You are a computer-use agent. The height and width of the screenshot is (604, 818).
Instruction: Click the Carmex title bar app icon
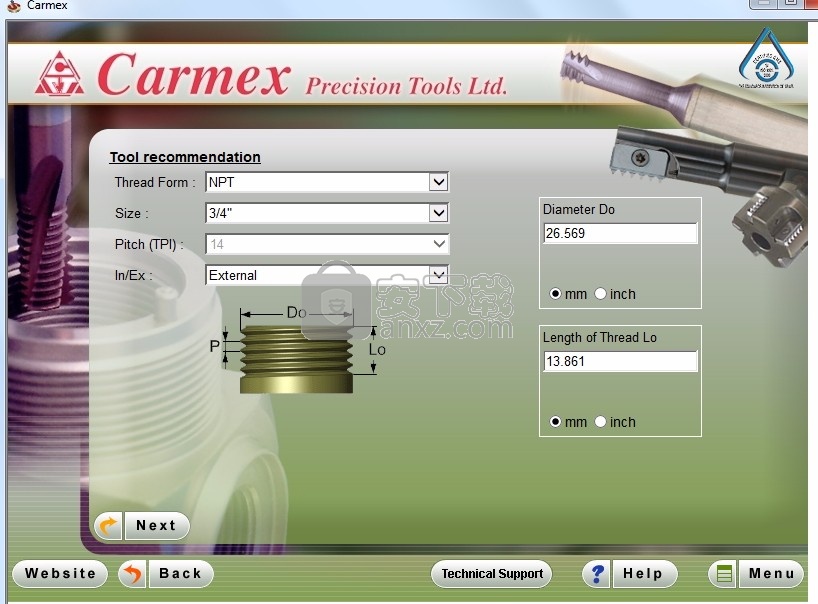coord(13,6)
